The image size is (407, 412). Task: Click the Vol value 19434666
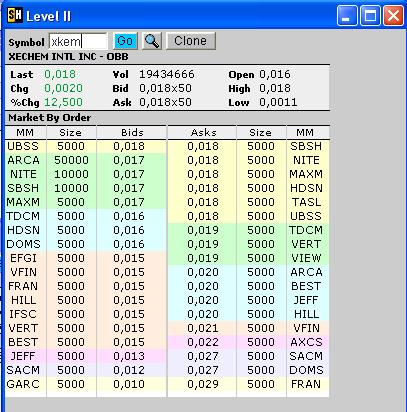(167, 74)
